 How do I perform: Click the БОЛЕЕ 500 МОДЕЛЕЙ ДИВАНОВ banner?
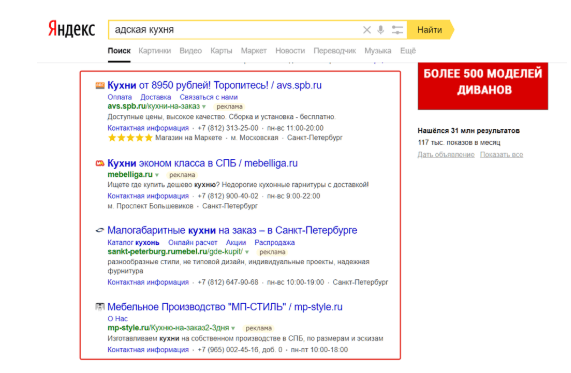point(483,86)
